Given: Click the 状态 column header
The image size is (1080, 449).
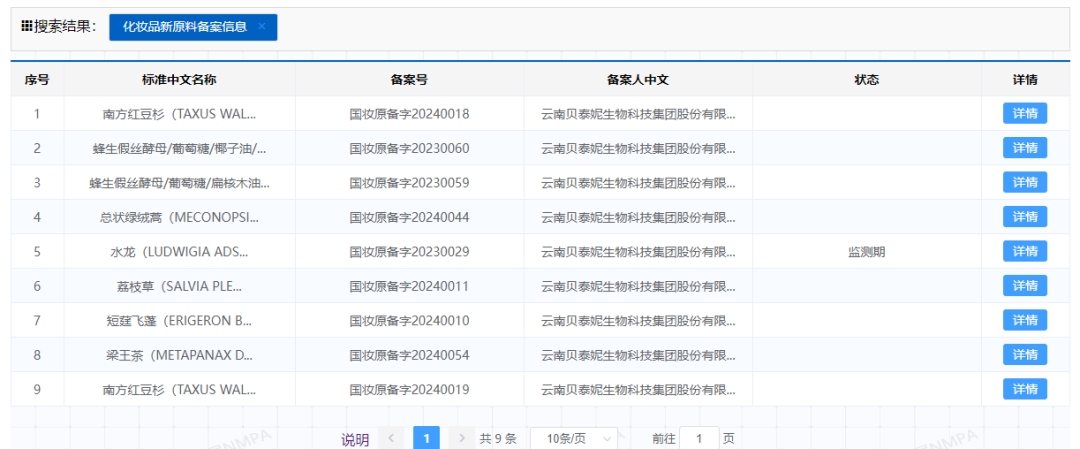Looking at the screenshot, I should [x=866, y=80].
